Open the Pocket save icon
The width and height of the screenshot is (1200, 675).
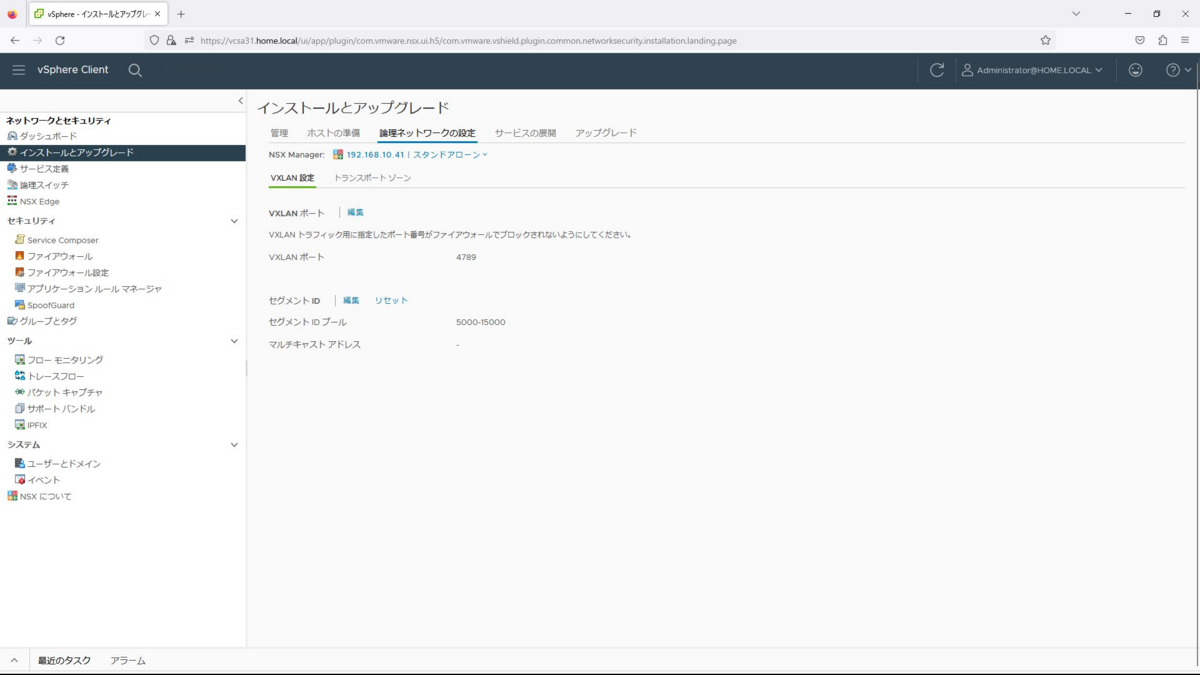pyautogui.click(x=1139, y=40)
